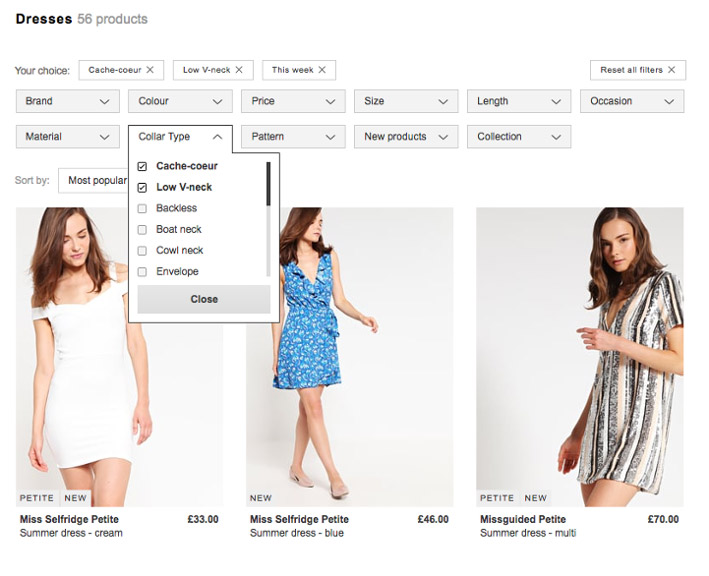The width and height of the screenshot is (709, 576).
Task: Click the Cache-coeur option label in the list
Action: 187,166
